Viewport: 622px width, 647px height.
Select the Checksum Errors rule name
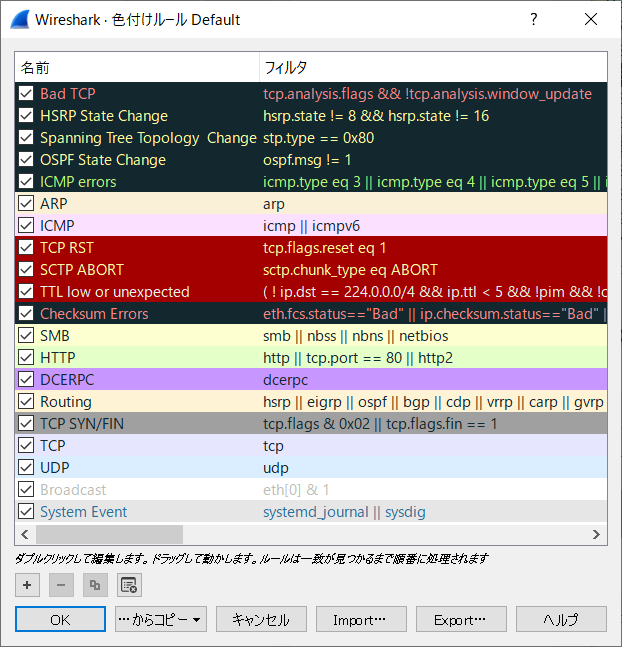95,314
